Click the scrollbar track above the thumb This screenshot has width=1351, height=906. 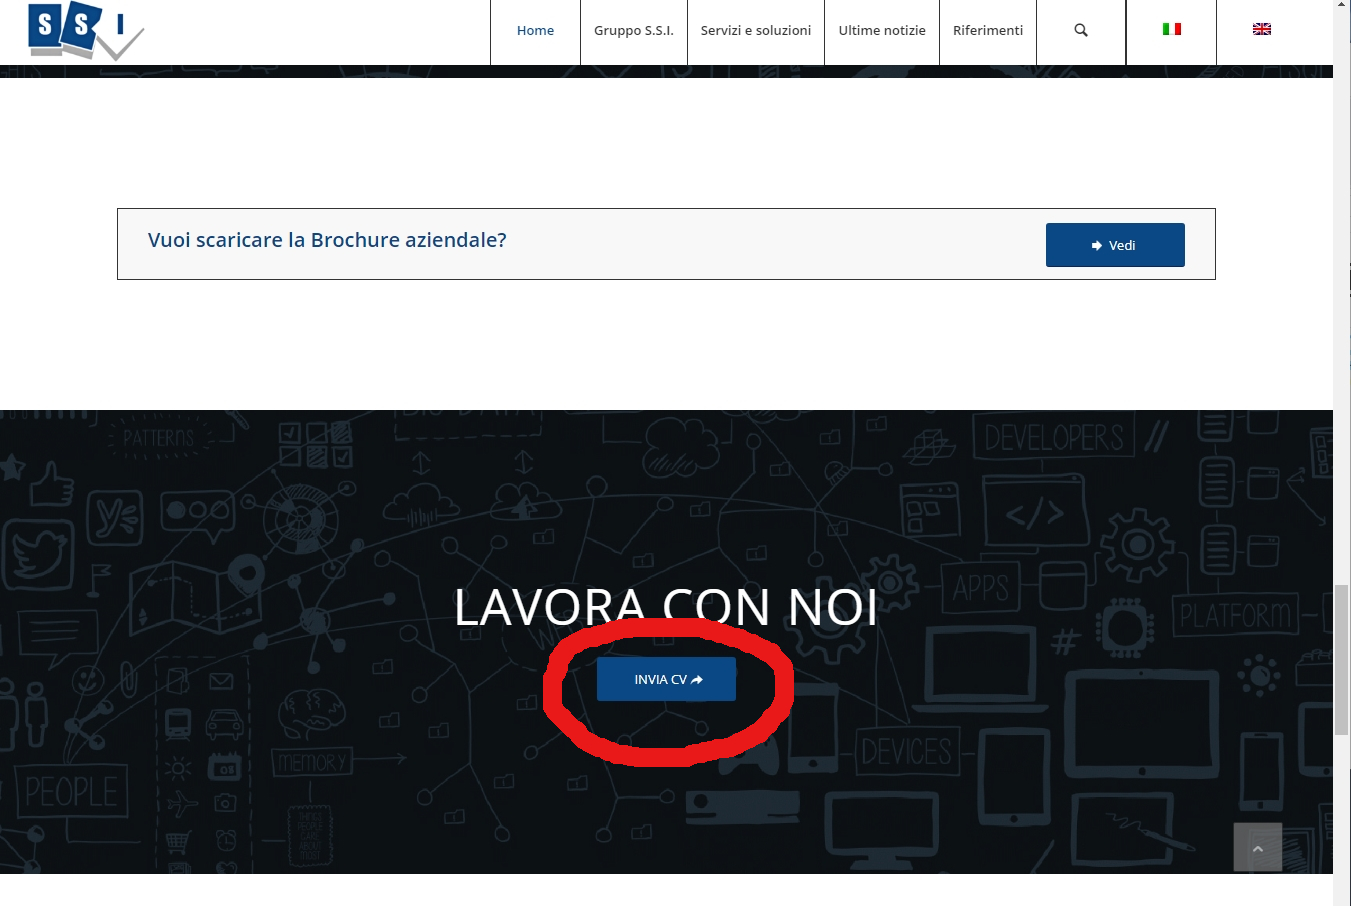pos(1341,300)
